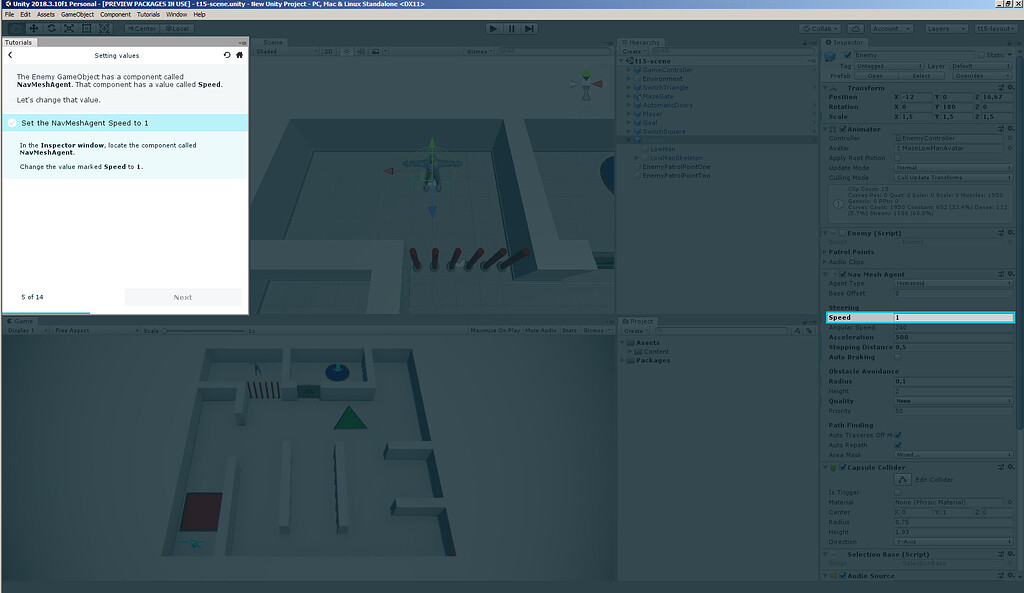
Task: Select the Rect Transform tool
Action: pos(86,28)
